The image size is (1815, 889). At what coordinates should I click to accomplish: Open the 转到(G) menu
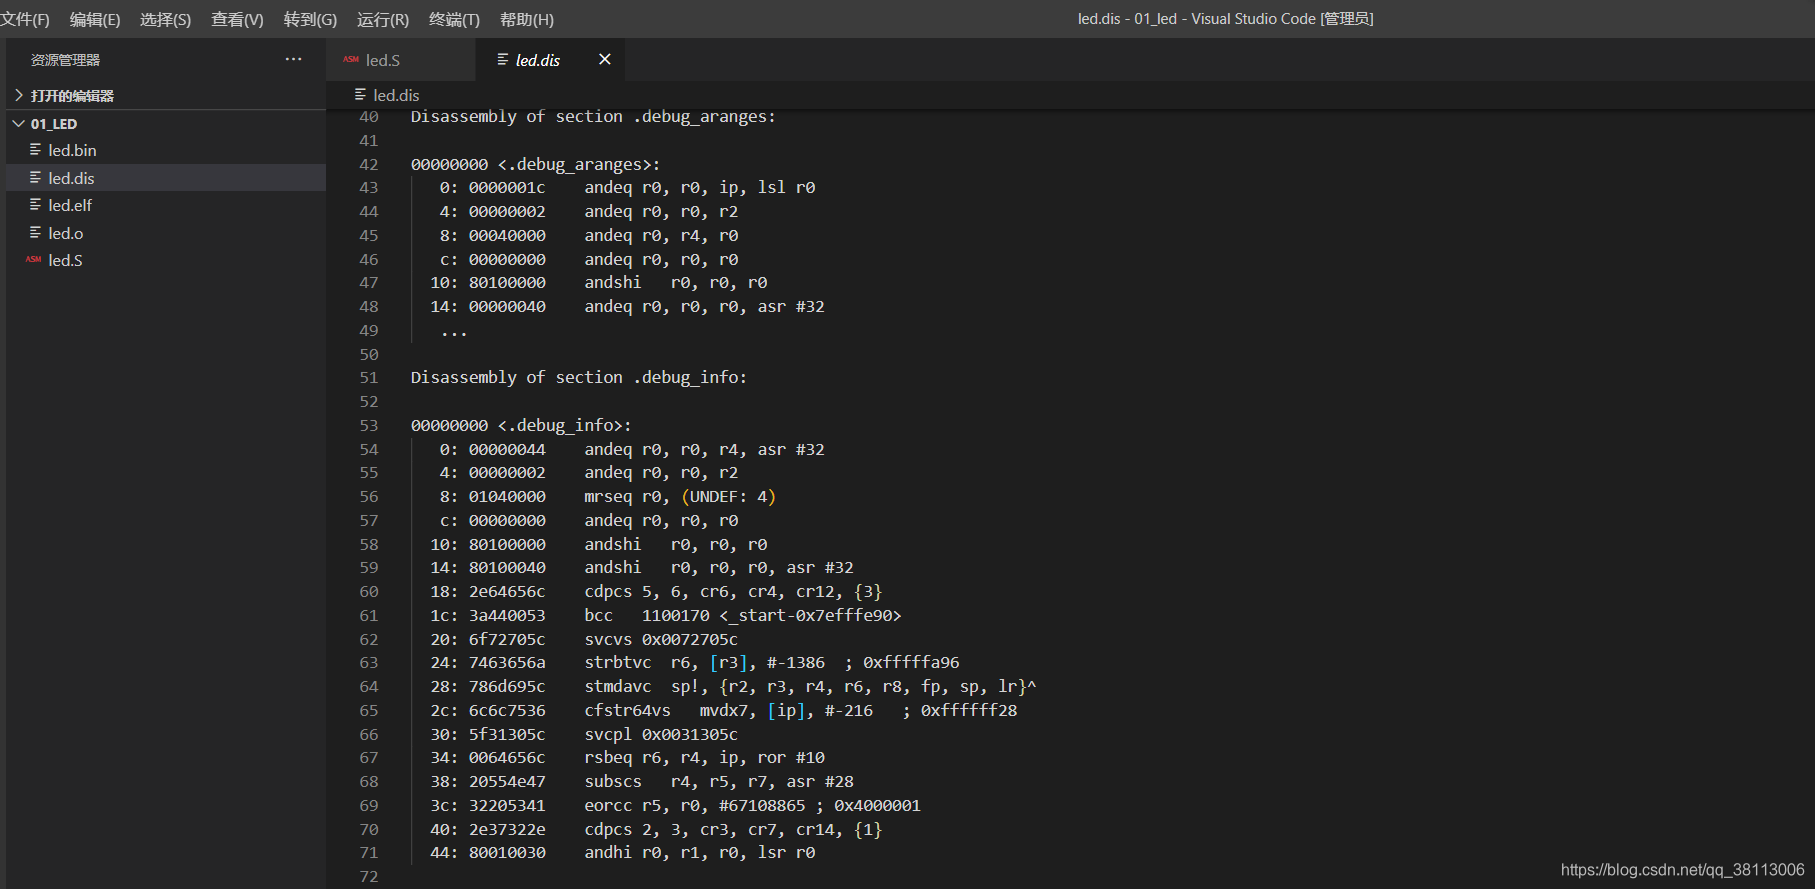click(310, 20)
